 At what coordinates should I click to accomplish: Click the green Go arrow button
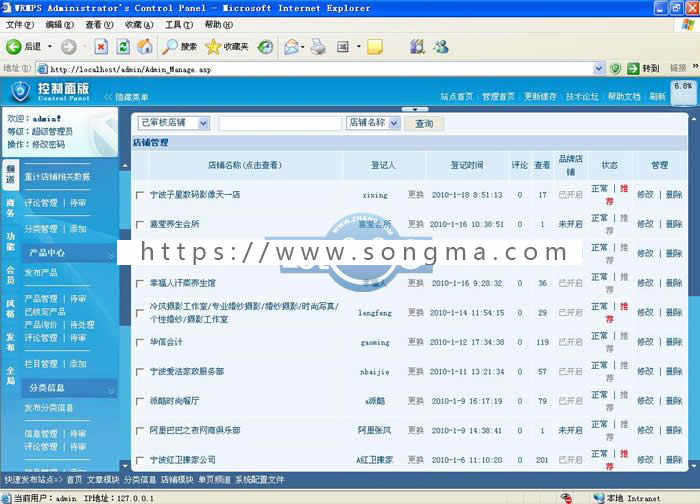pos(633,69)
